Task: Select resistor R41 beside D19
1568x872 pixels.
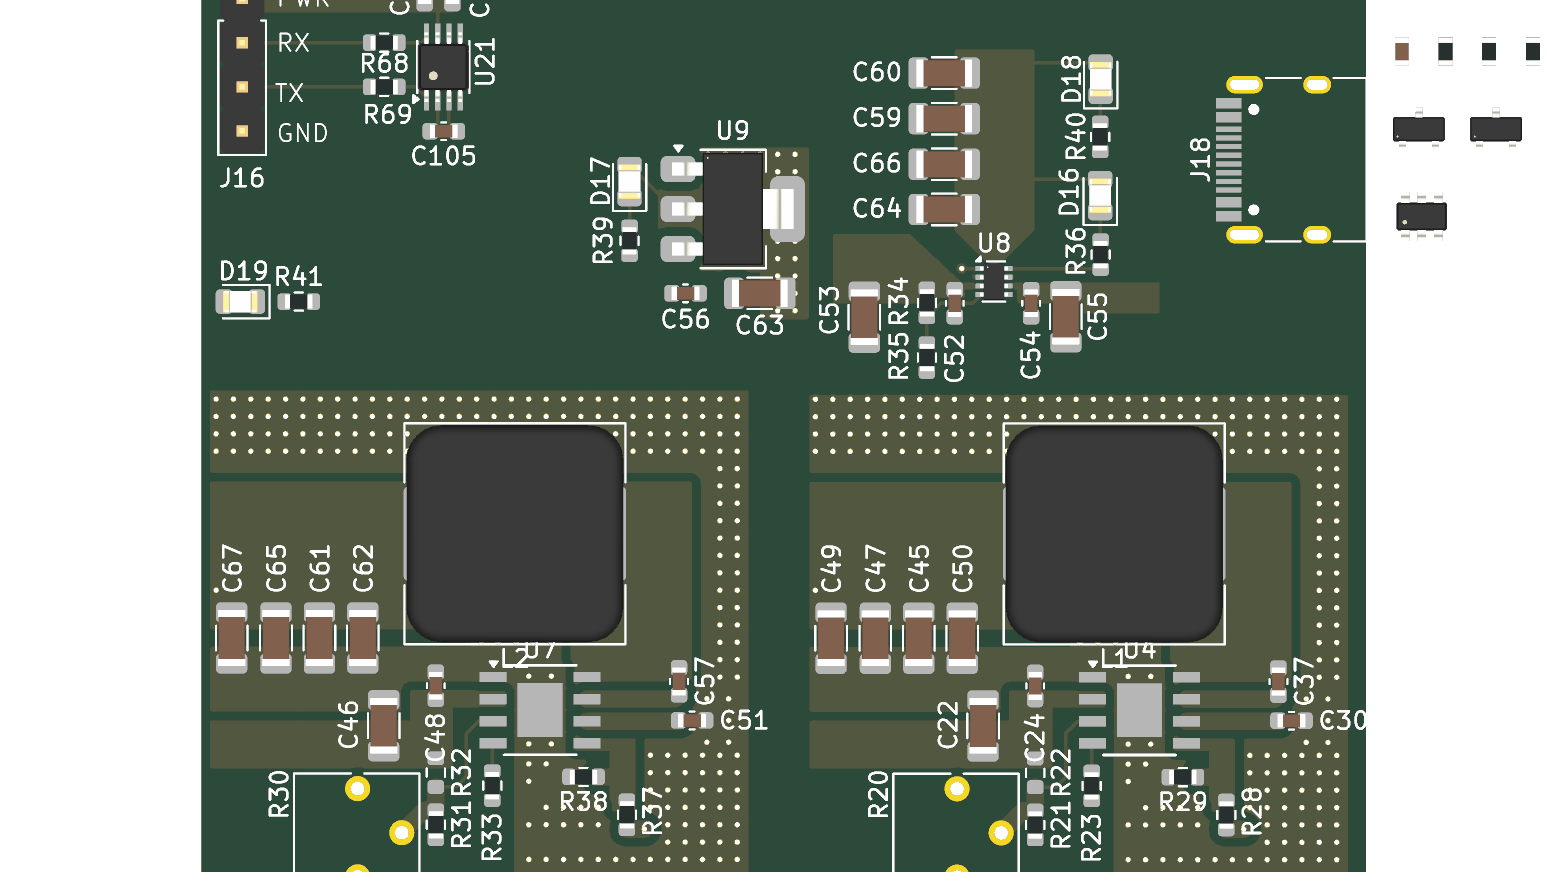Action: point(298,301)
